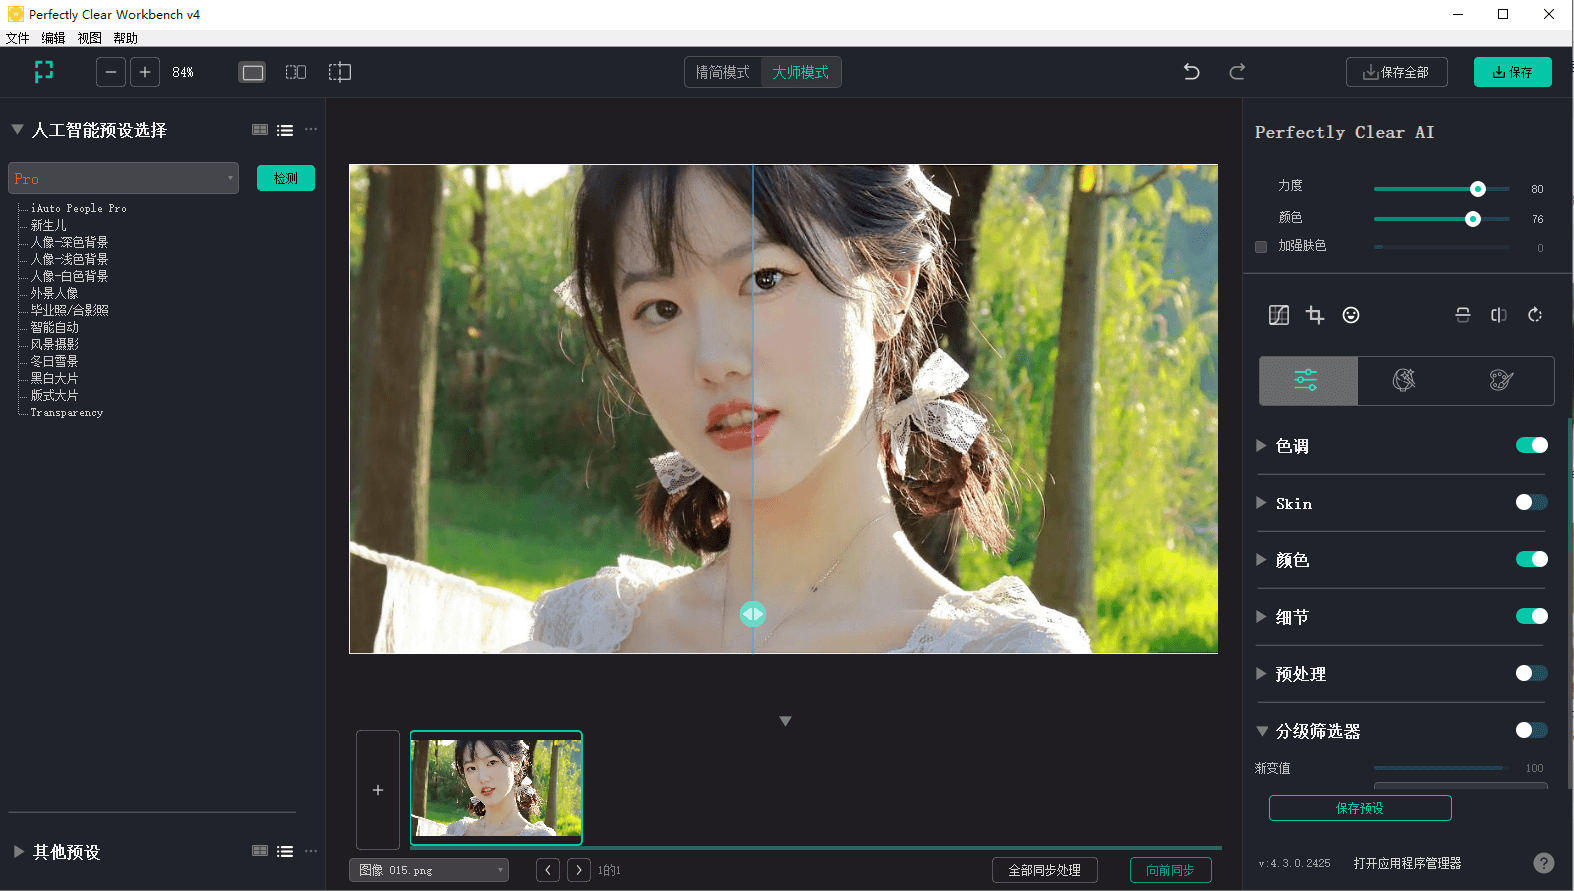Screen dimensions: 1574x891
Task: Switch to split slider view
Action: coord(340,72)
